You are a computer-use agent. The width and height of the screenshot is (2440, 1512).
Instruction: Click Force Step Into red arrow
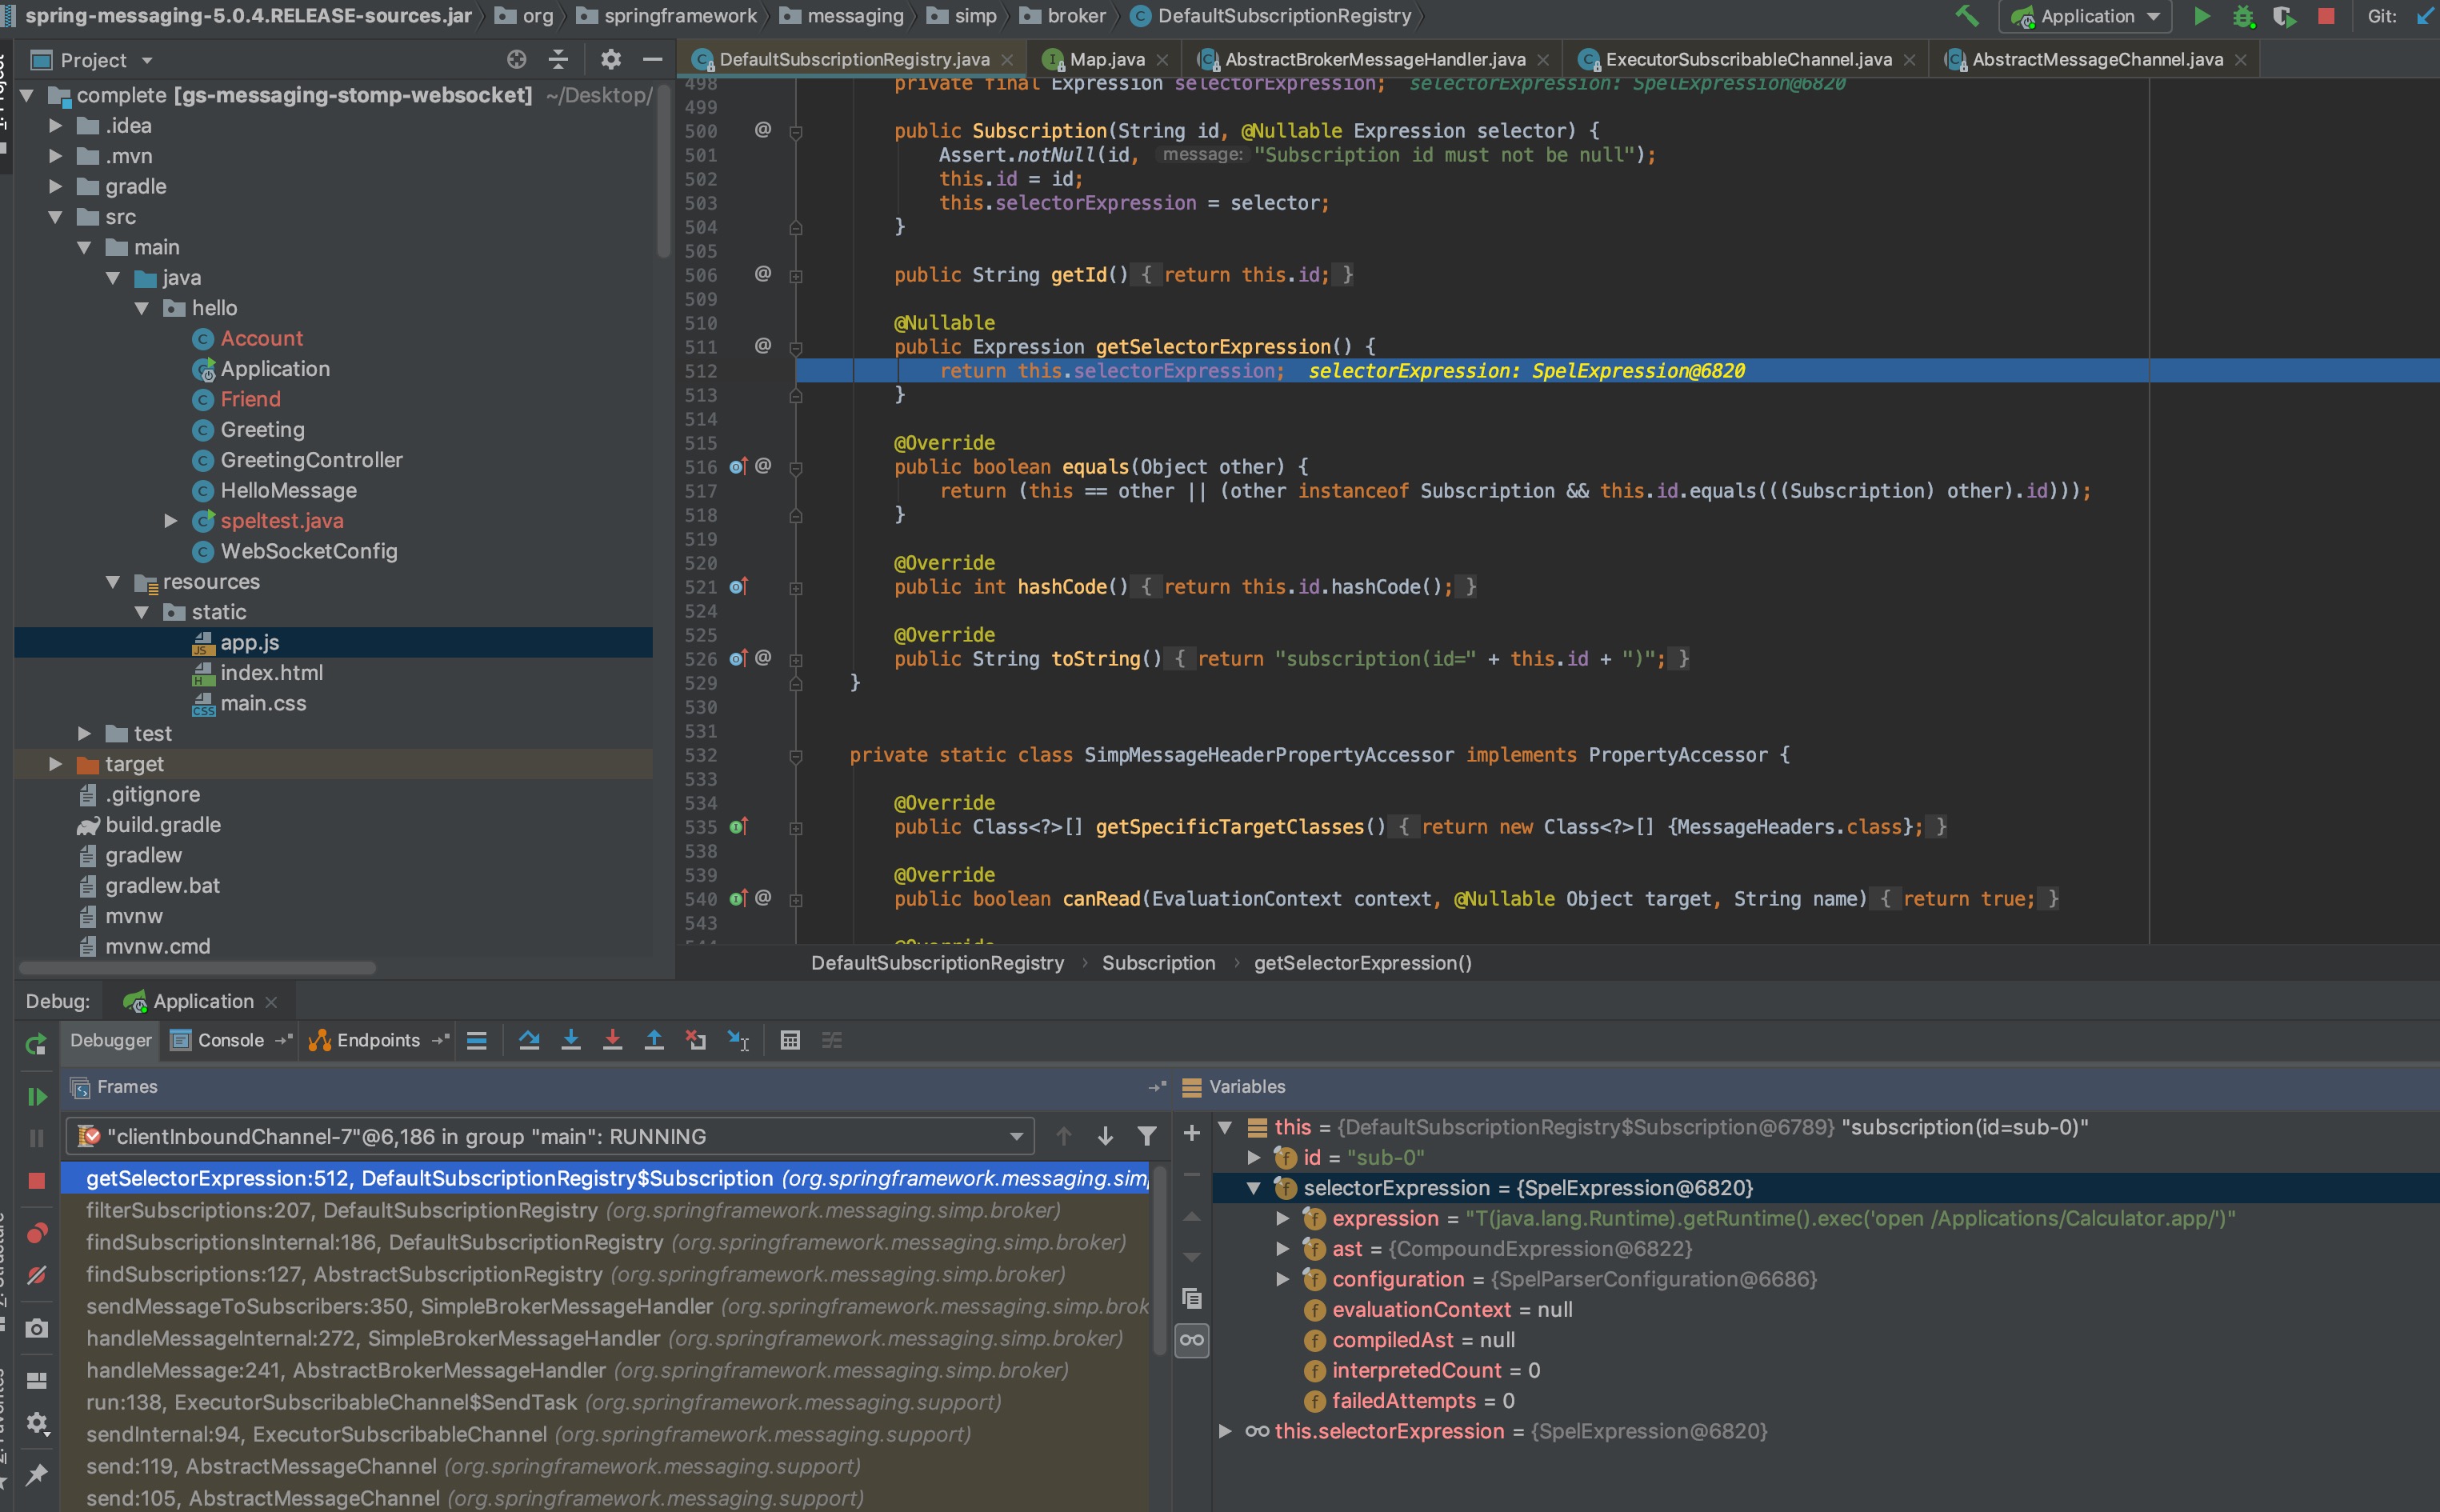612,1040
